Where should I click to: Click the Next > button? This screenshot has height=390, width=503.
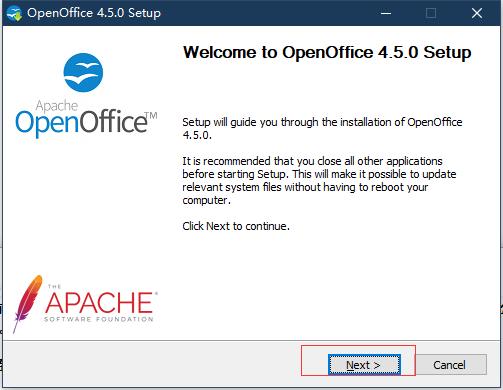[x=364, y=365]
